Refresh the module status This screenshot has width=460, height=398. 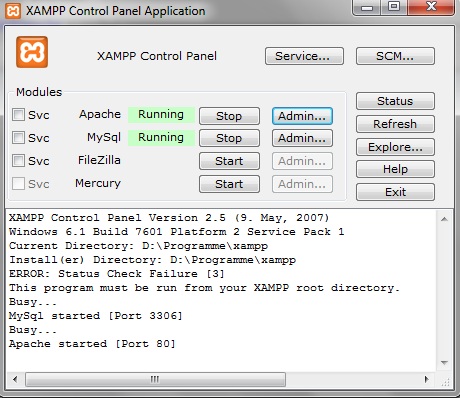[x=395, y=124]
